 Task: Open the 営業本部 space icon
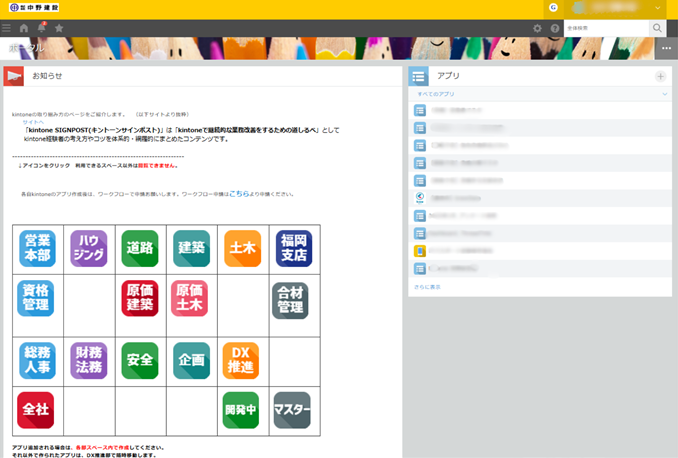(x=37, y=249)
